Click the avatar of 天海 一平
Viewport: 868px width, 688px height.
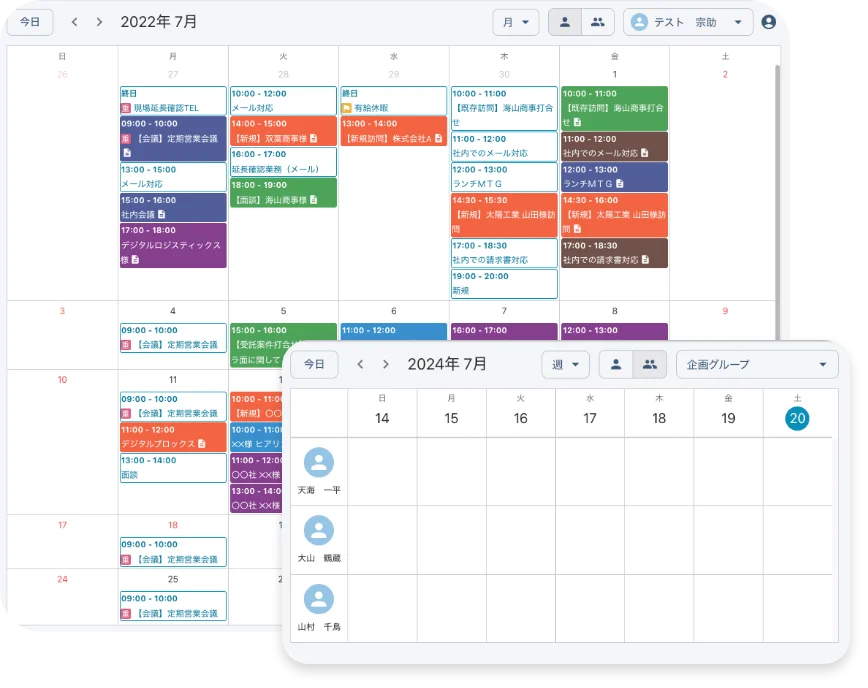point(319,462)
